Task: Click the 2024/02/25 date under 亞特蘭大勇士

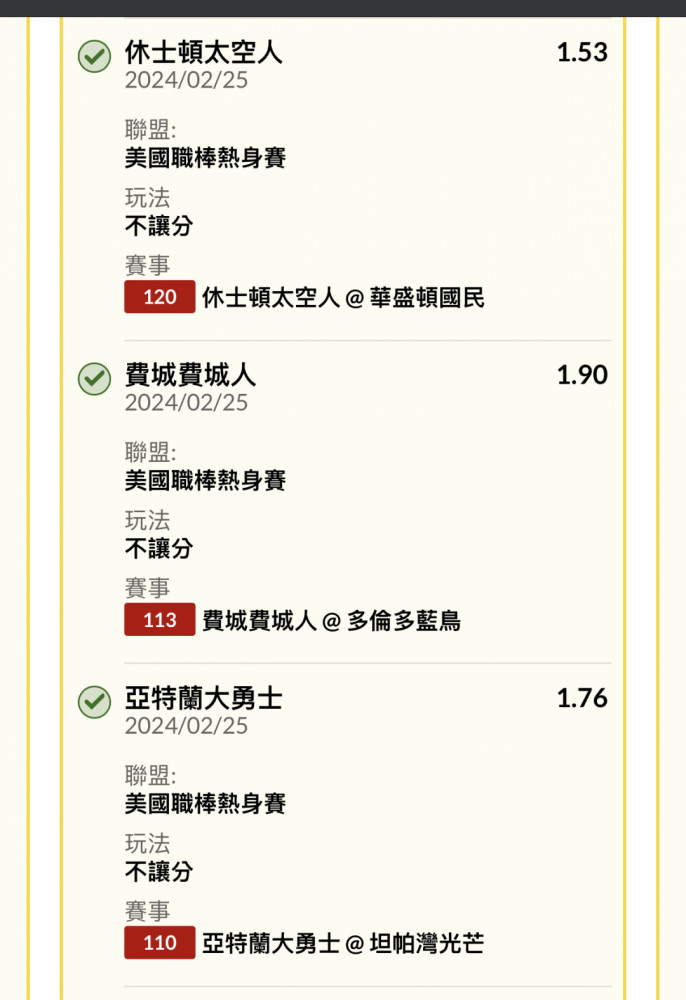Action: (x=186, y=726)
